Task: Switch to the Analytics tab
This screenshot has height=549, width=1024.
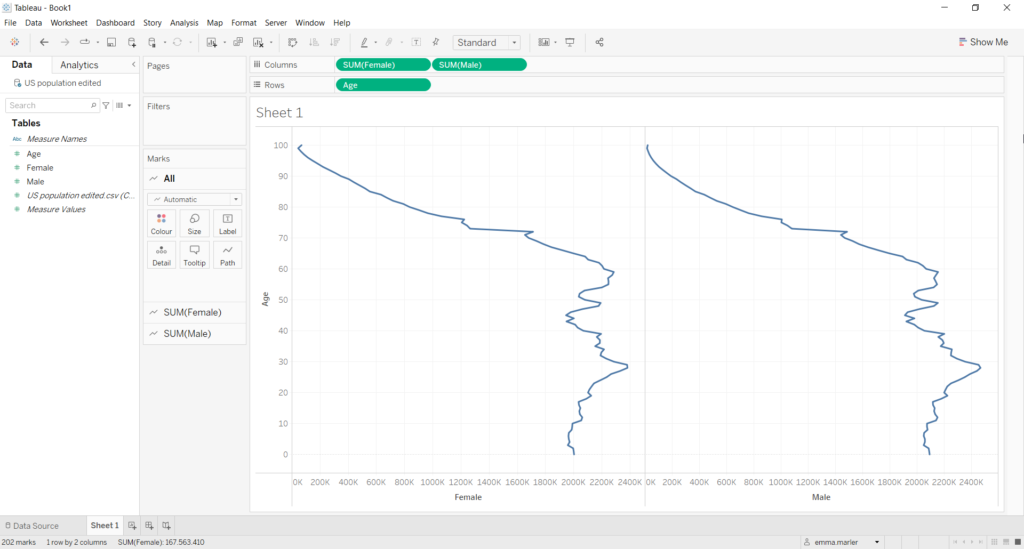Action: [x=79, y=65]
